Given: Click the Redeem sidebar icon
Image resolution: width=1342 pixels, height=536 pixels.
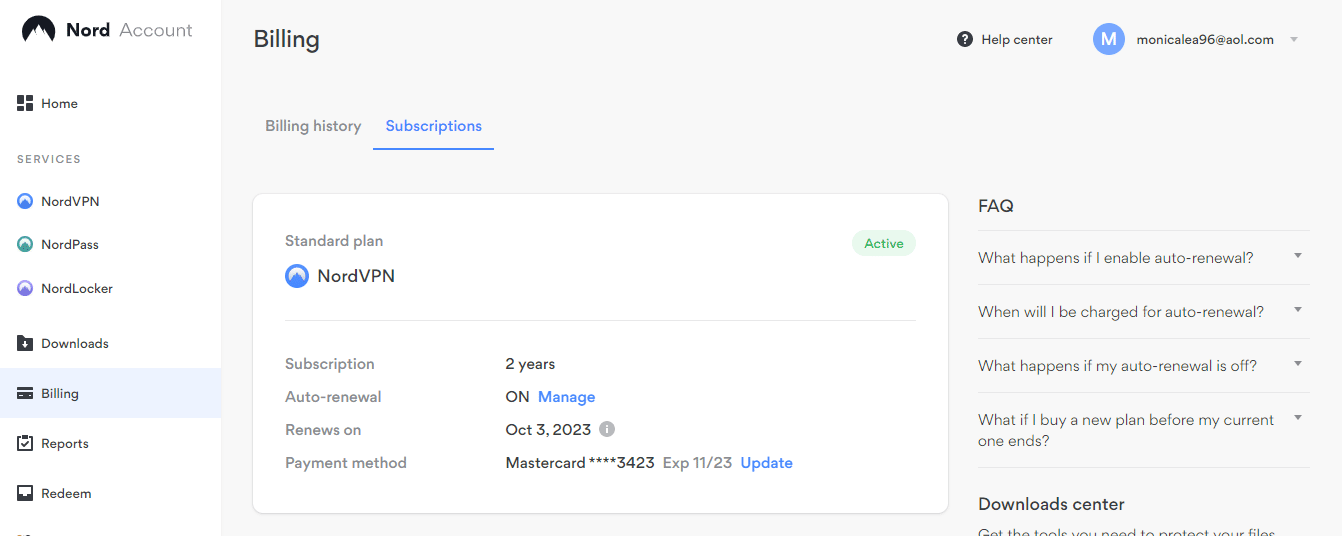Looking at the screenshot, I should point(26,493).
